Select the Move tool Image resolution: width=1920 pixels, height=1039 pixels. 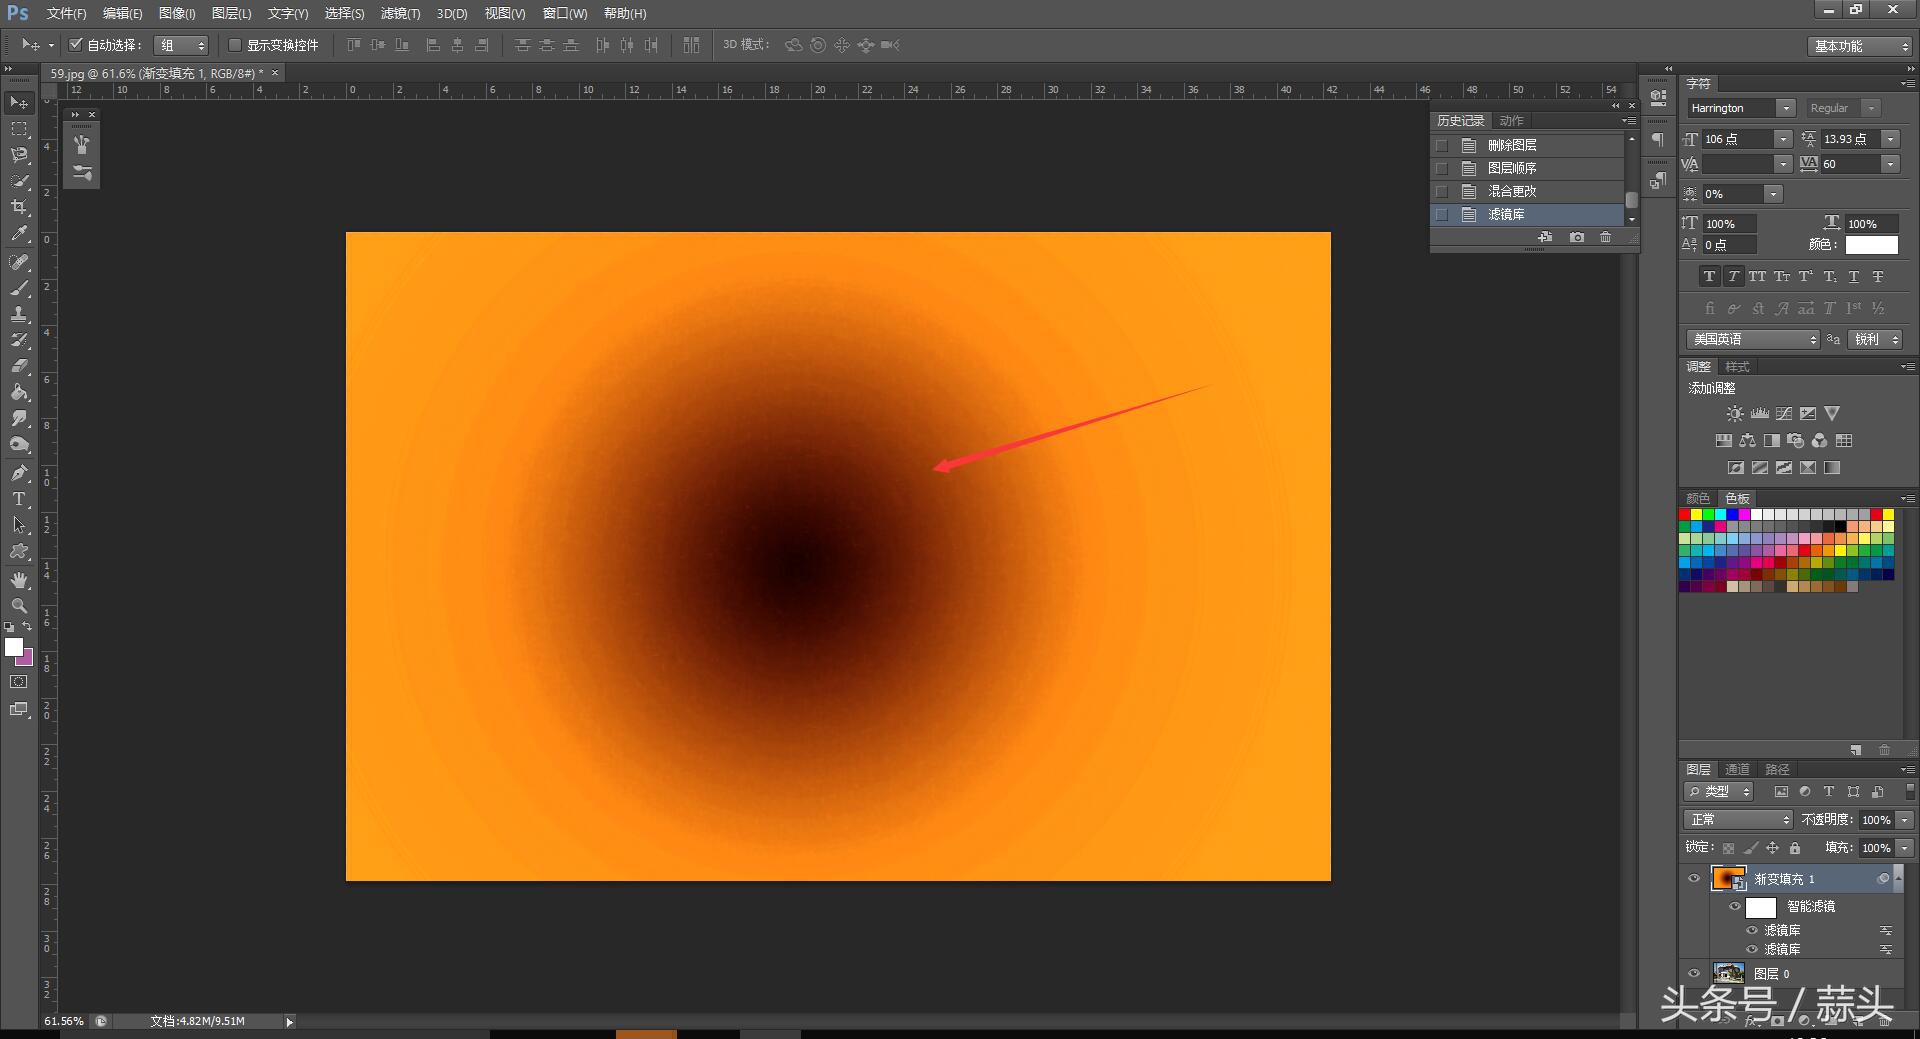17,102
